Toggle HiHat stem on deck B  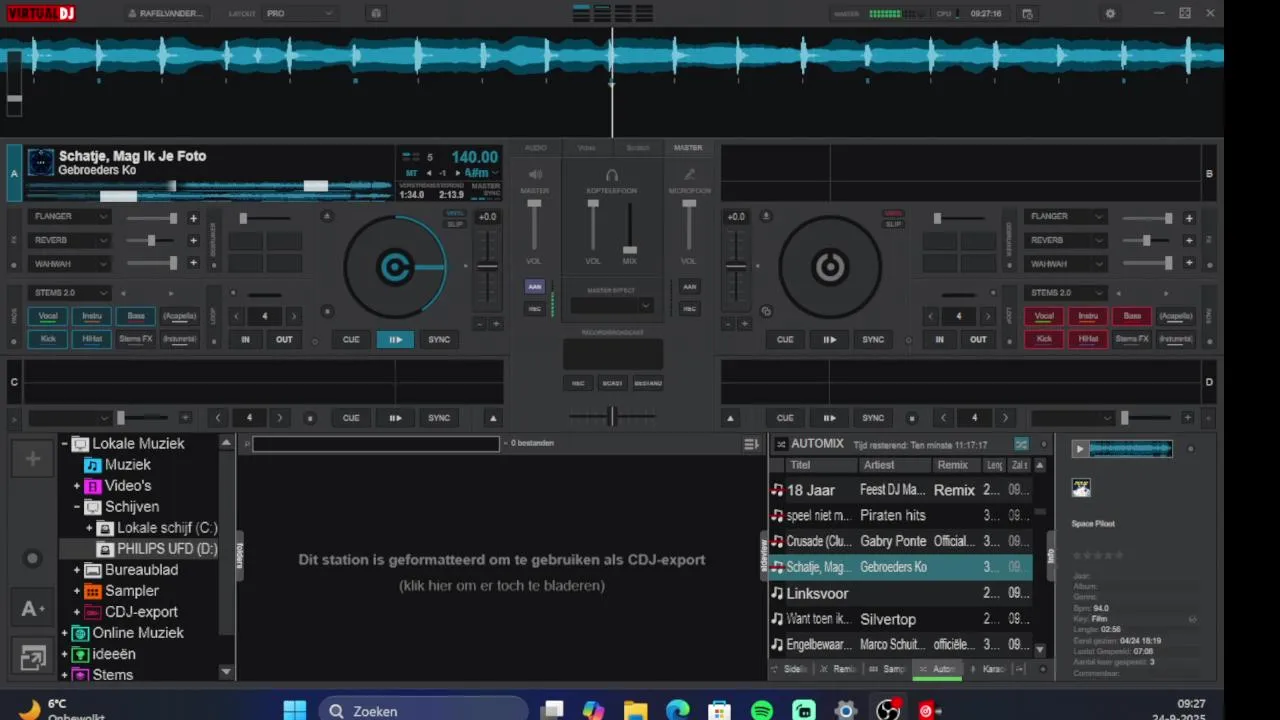pyautogui.click(x=1088, y=339)
